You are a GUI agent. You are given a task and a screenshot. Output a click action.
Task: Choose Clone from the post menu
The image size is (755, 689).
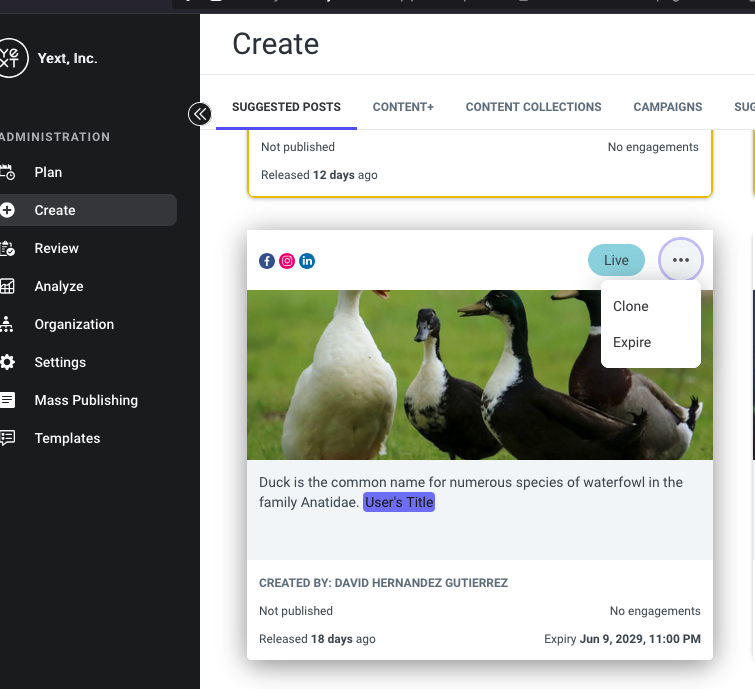(631, 306)
